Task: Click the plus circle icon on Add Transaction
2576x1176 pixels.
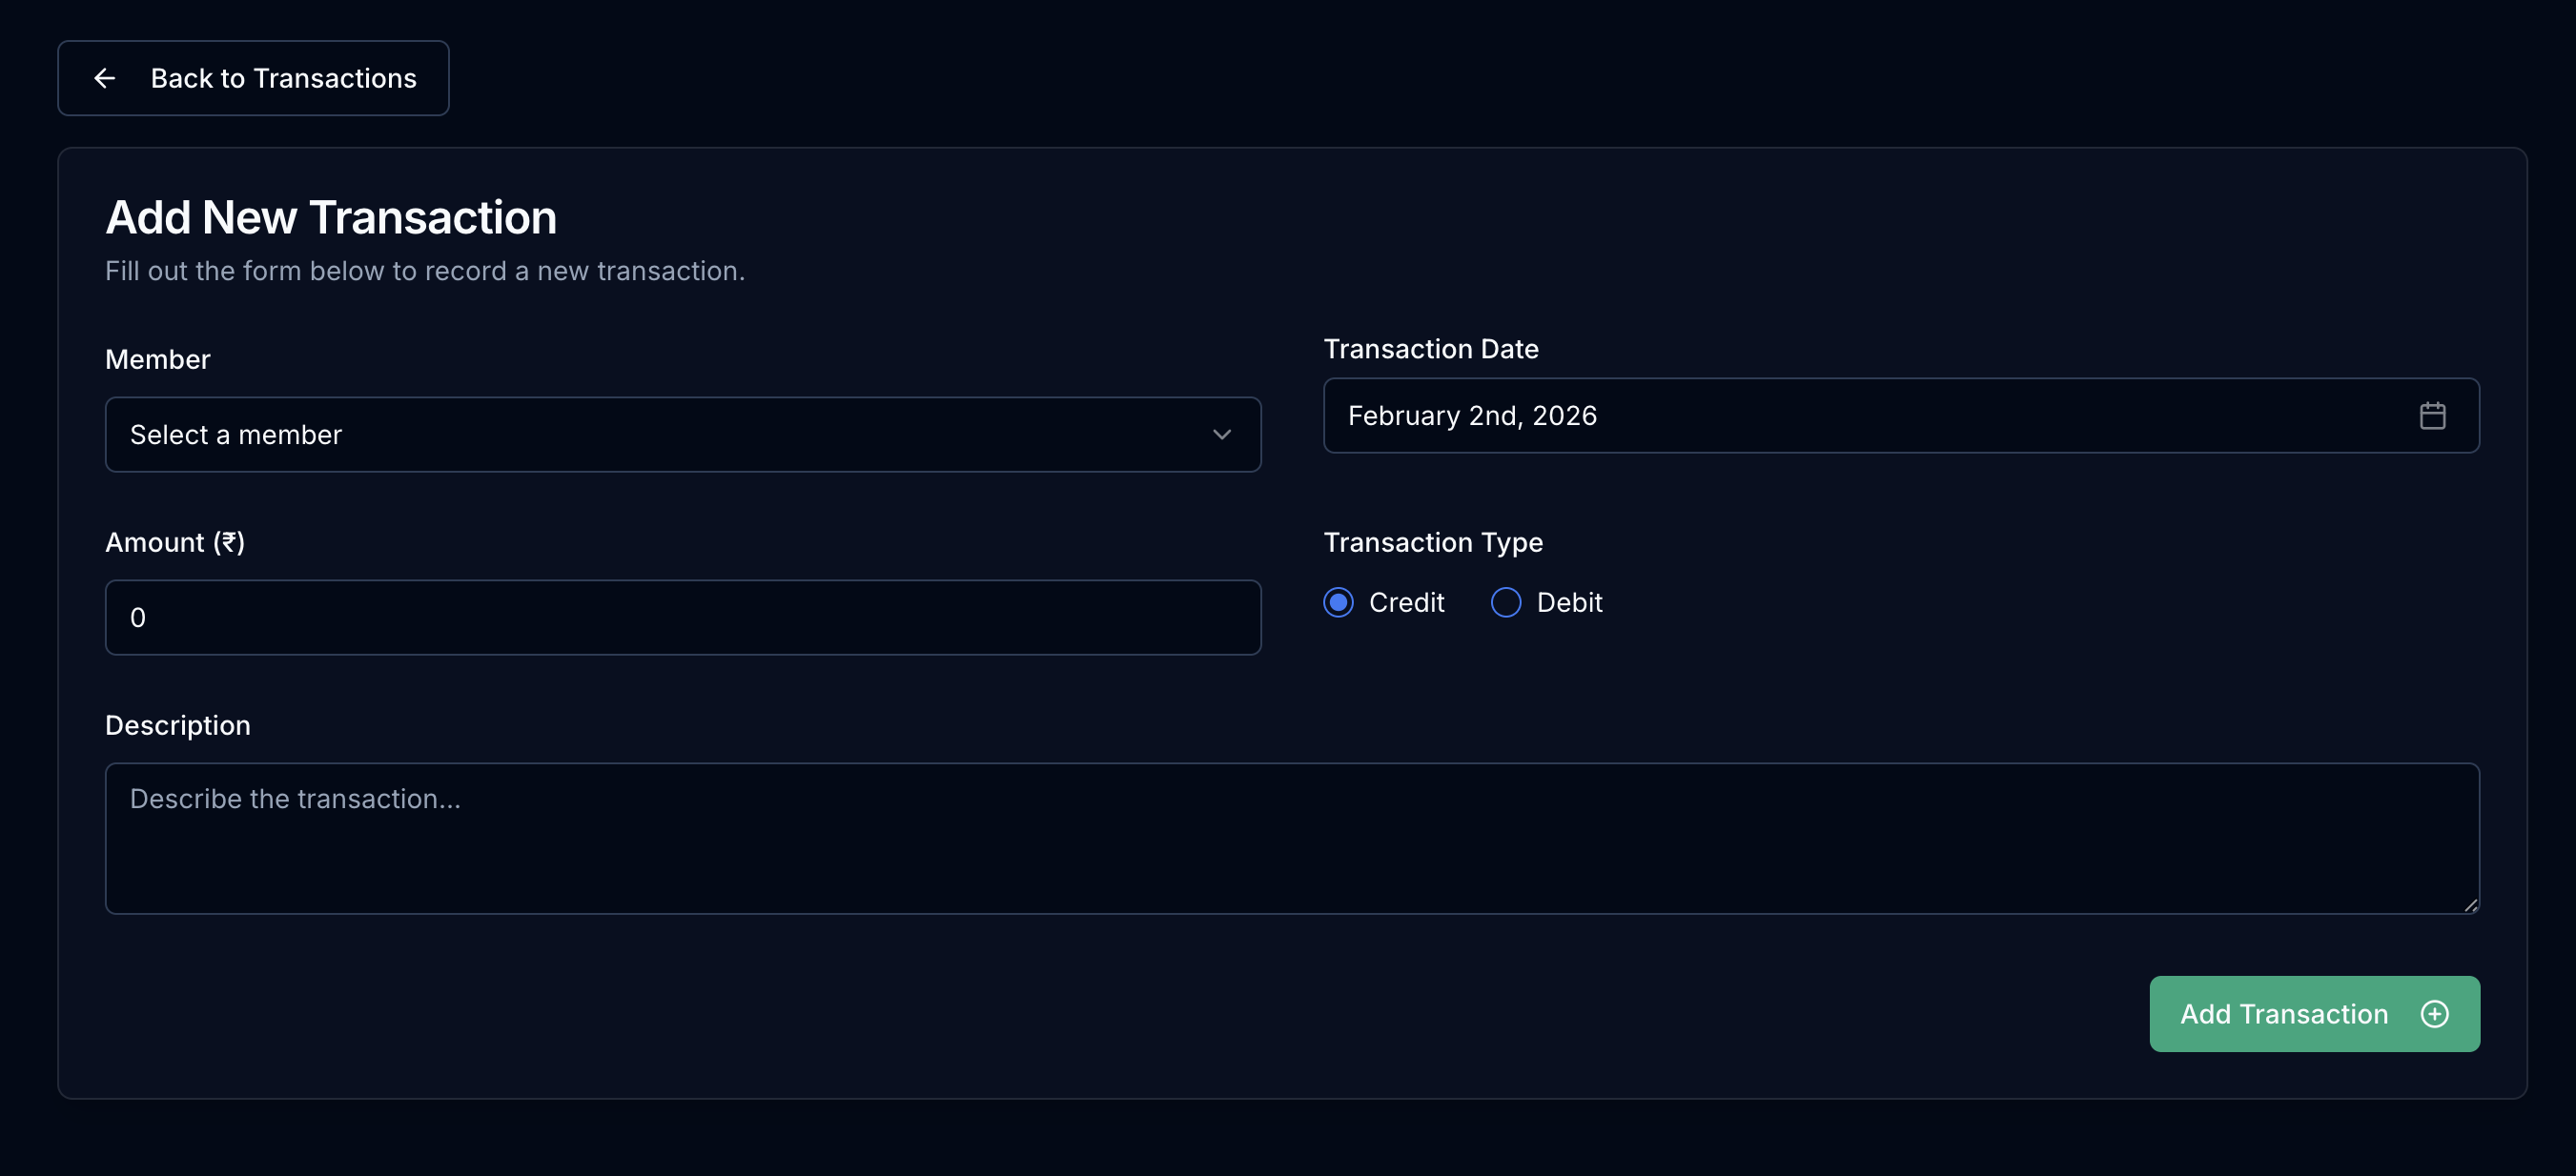Action: point(2434,1013)
